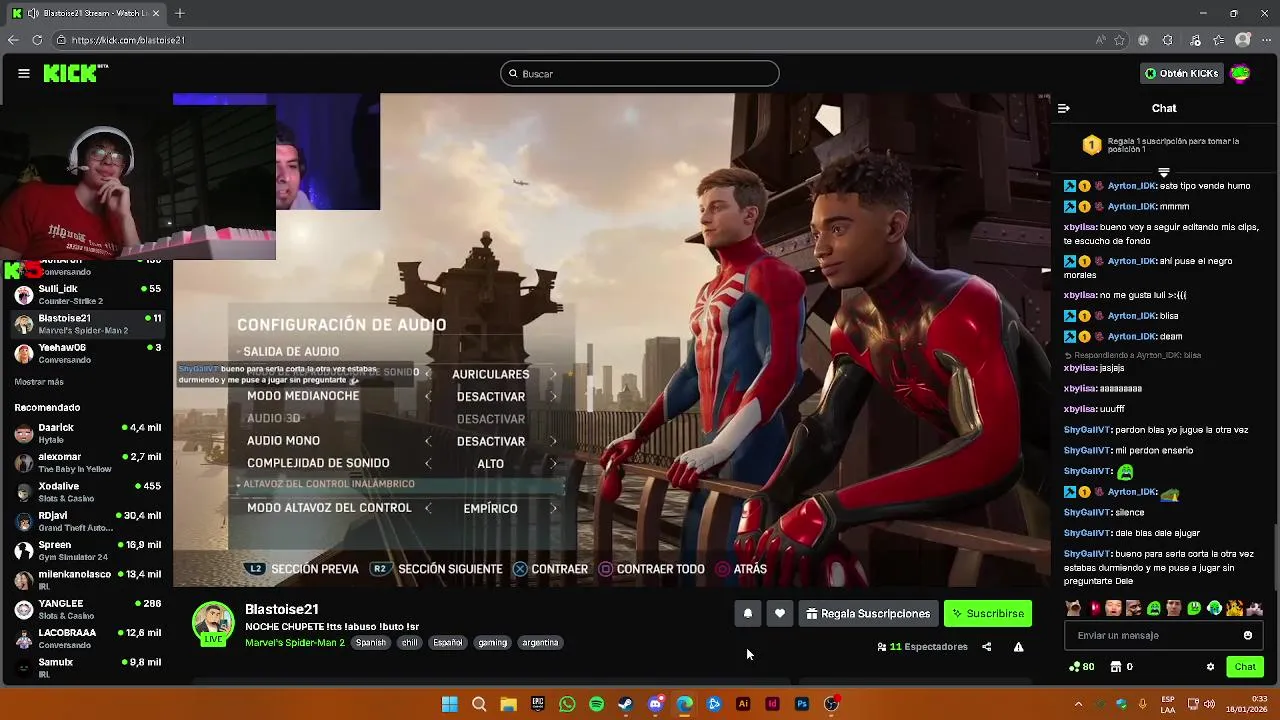Click the gaming tag
This screenshot has width=1280, height=720.
[492, 643]
